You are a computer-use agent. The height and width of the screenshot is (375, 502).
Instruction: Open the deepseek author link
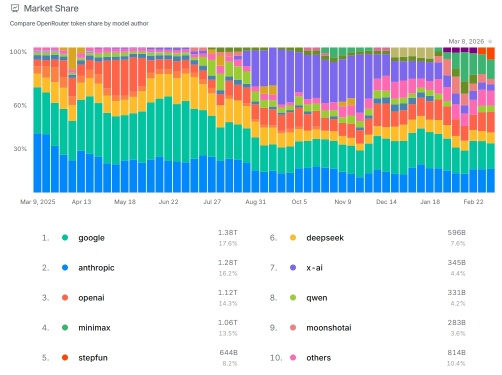(x=325, y=238)
